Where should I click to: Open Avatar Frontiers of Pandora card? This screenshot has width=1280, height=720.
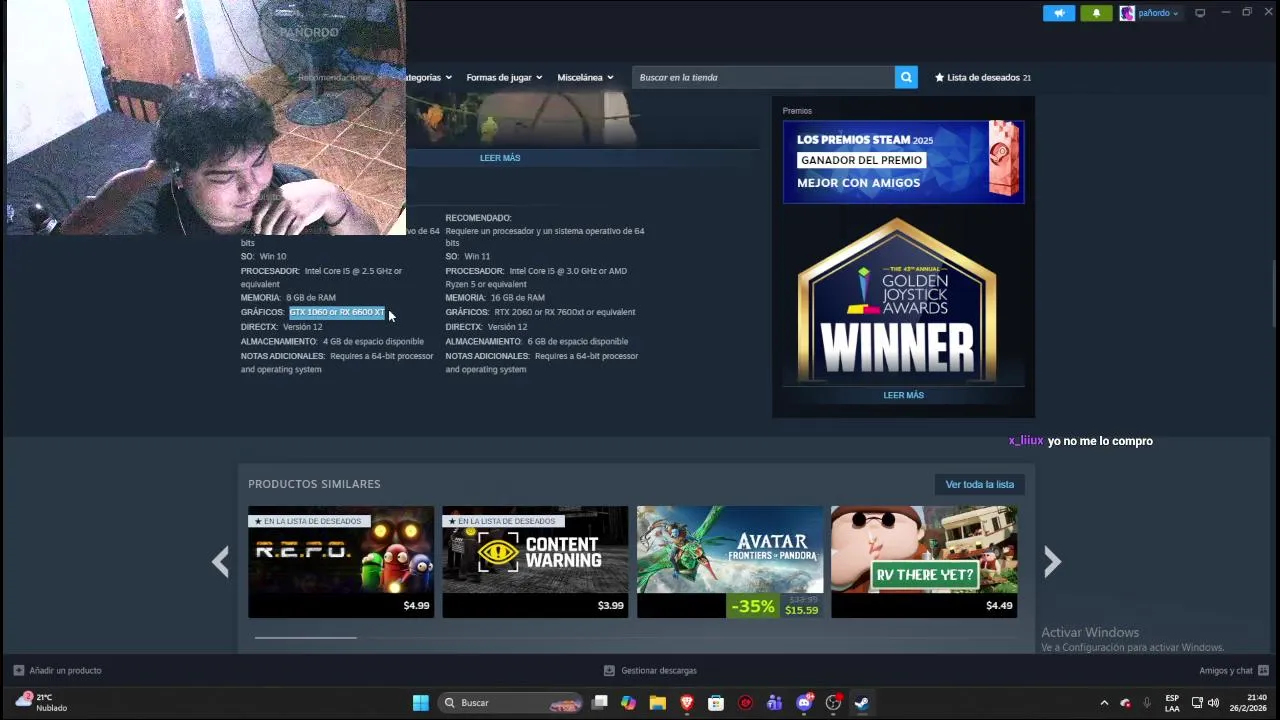[x=730, y=562]
